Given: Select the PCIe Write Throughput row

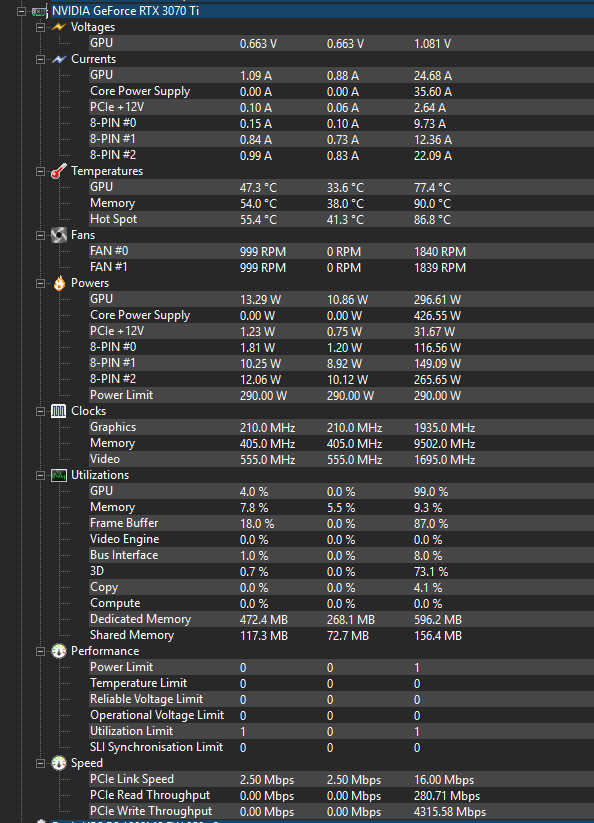Looking at the screenshot, I should pos(341,811).
